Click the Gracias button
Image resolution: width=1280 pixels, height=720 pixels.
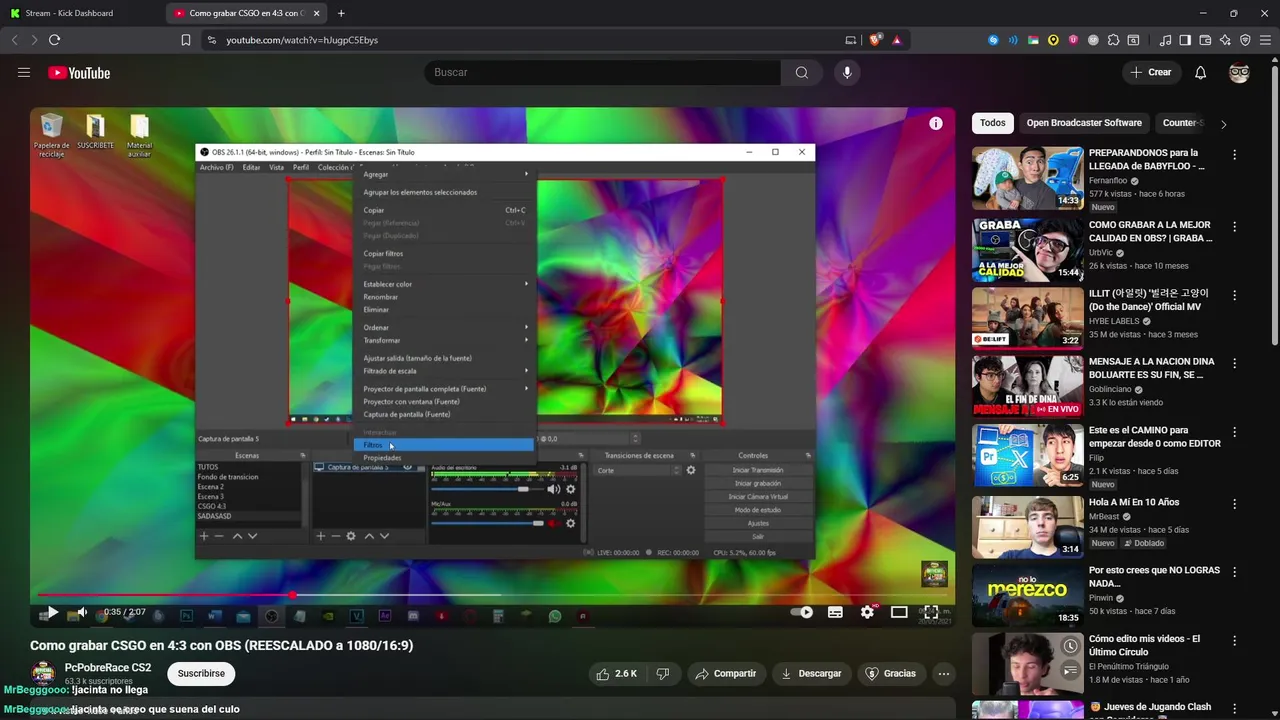pyautogui.click(x=890, y=674)
